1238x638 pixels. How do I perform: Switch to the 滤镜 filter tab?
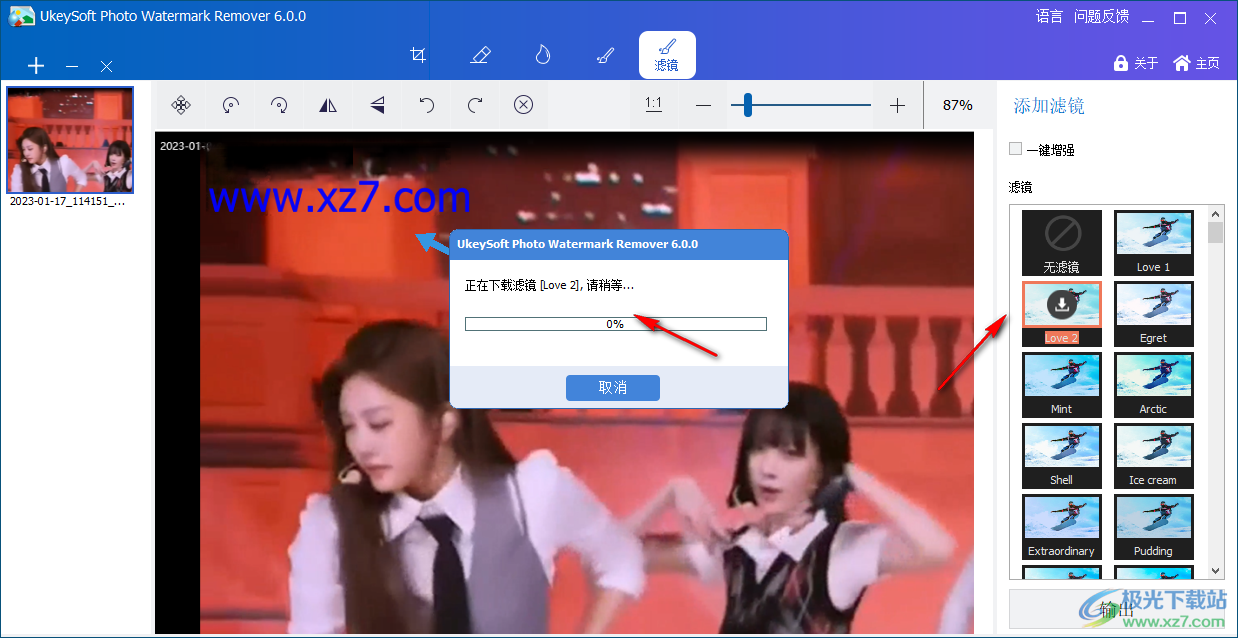coord(667,55)
